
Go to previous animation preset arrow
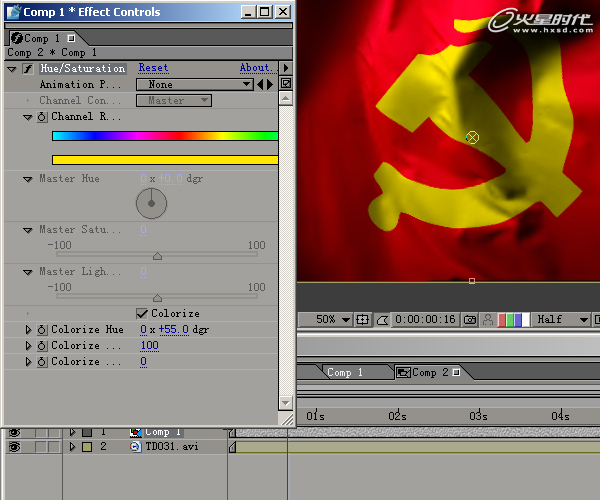(260, 85)
